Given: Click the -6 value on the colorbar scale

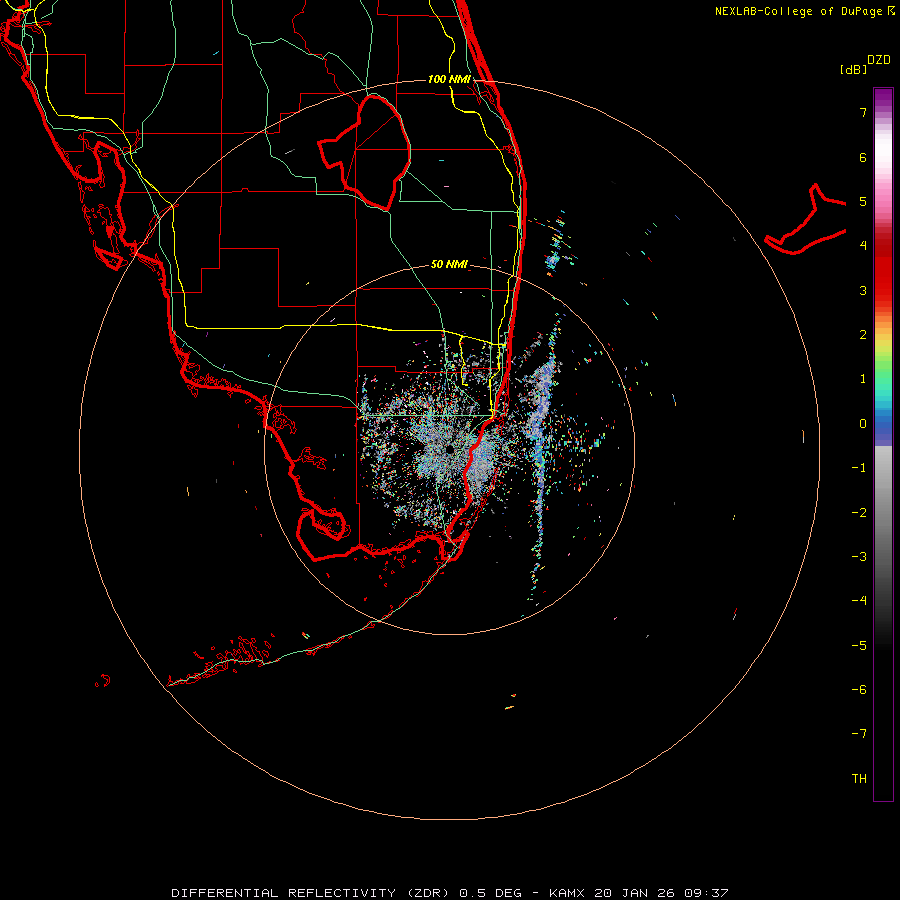Looking at the screenshot, I should 859,690.
